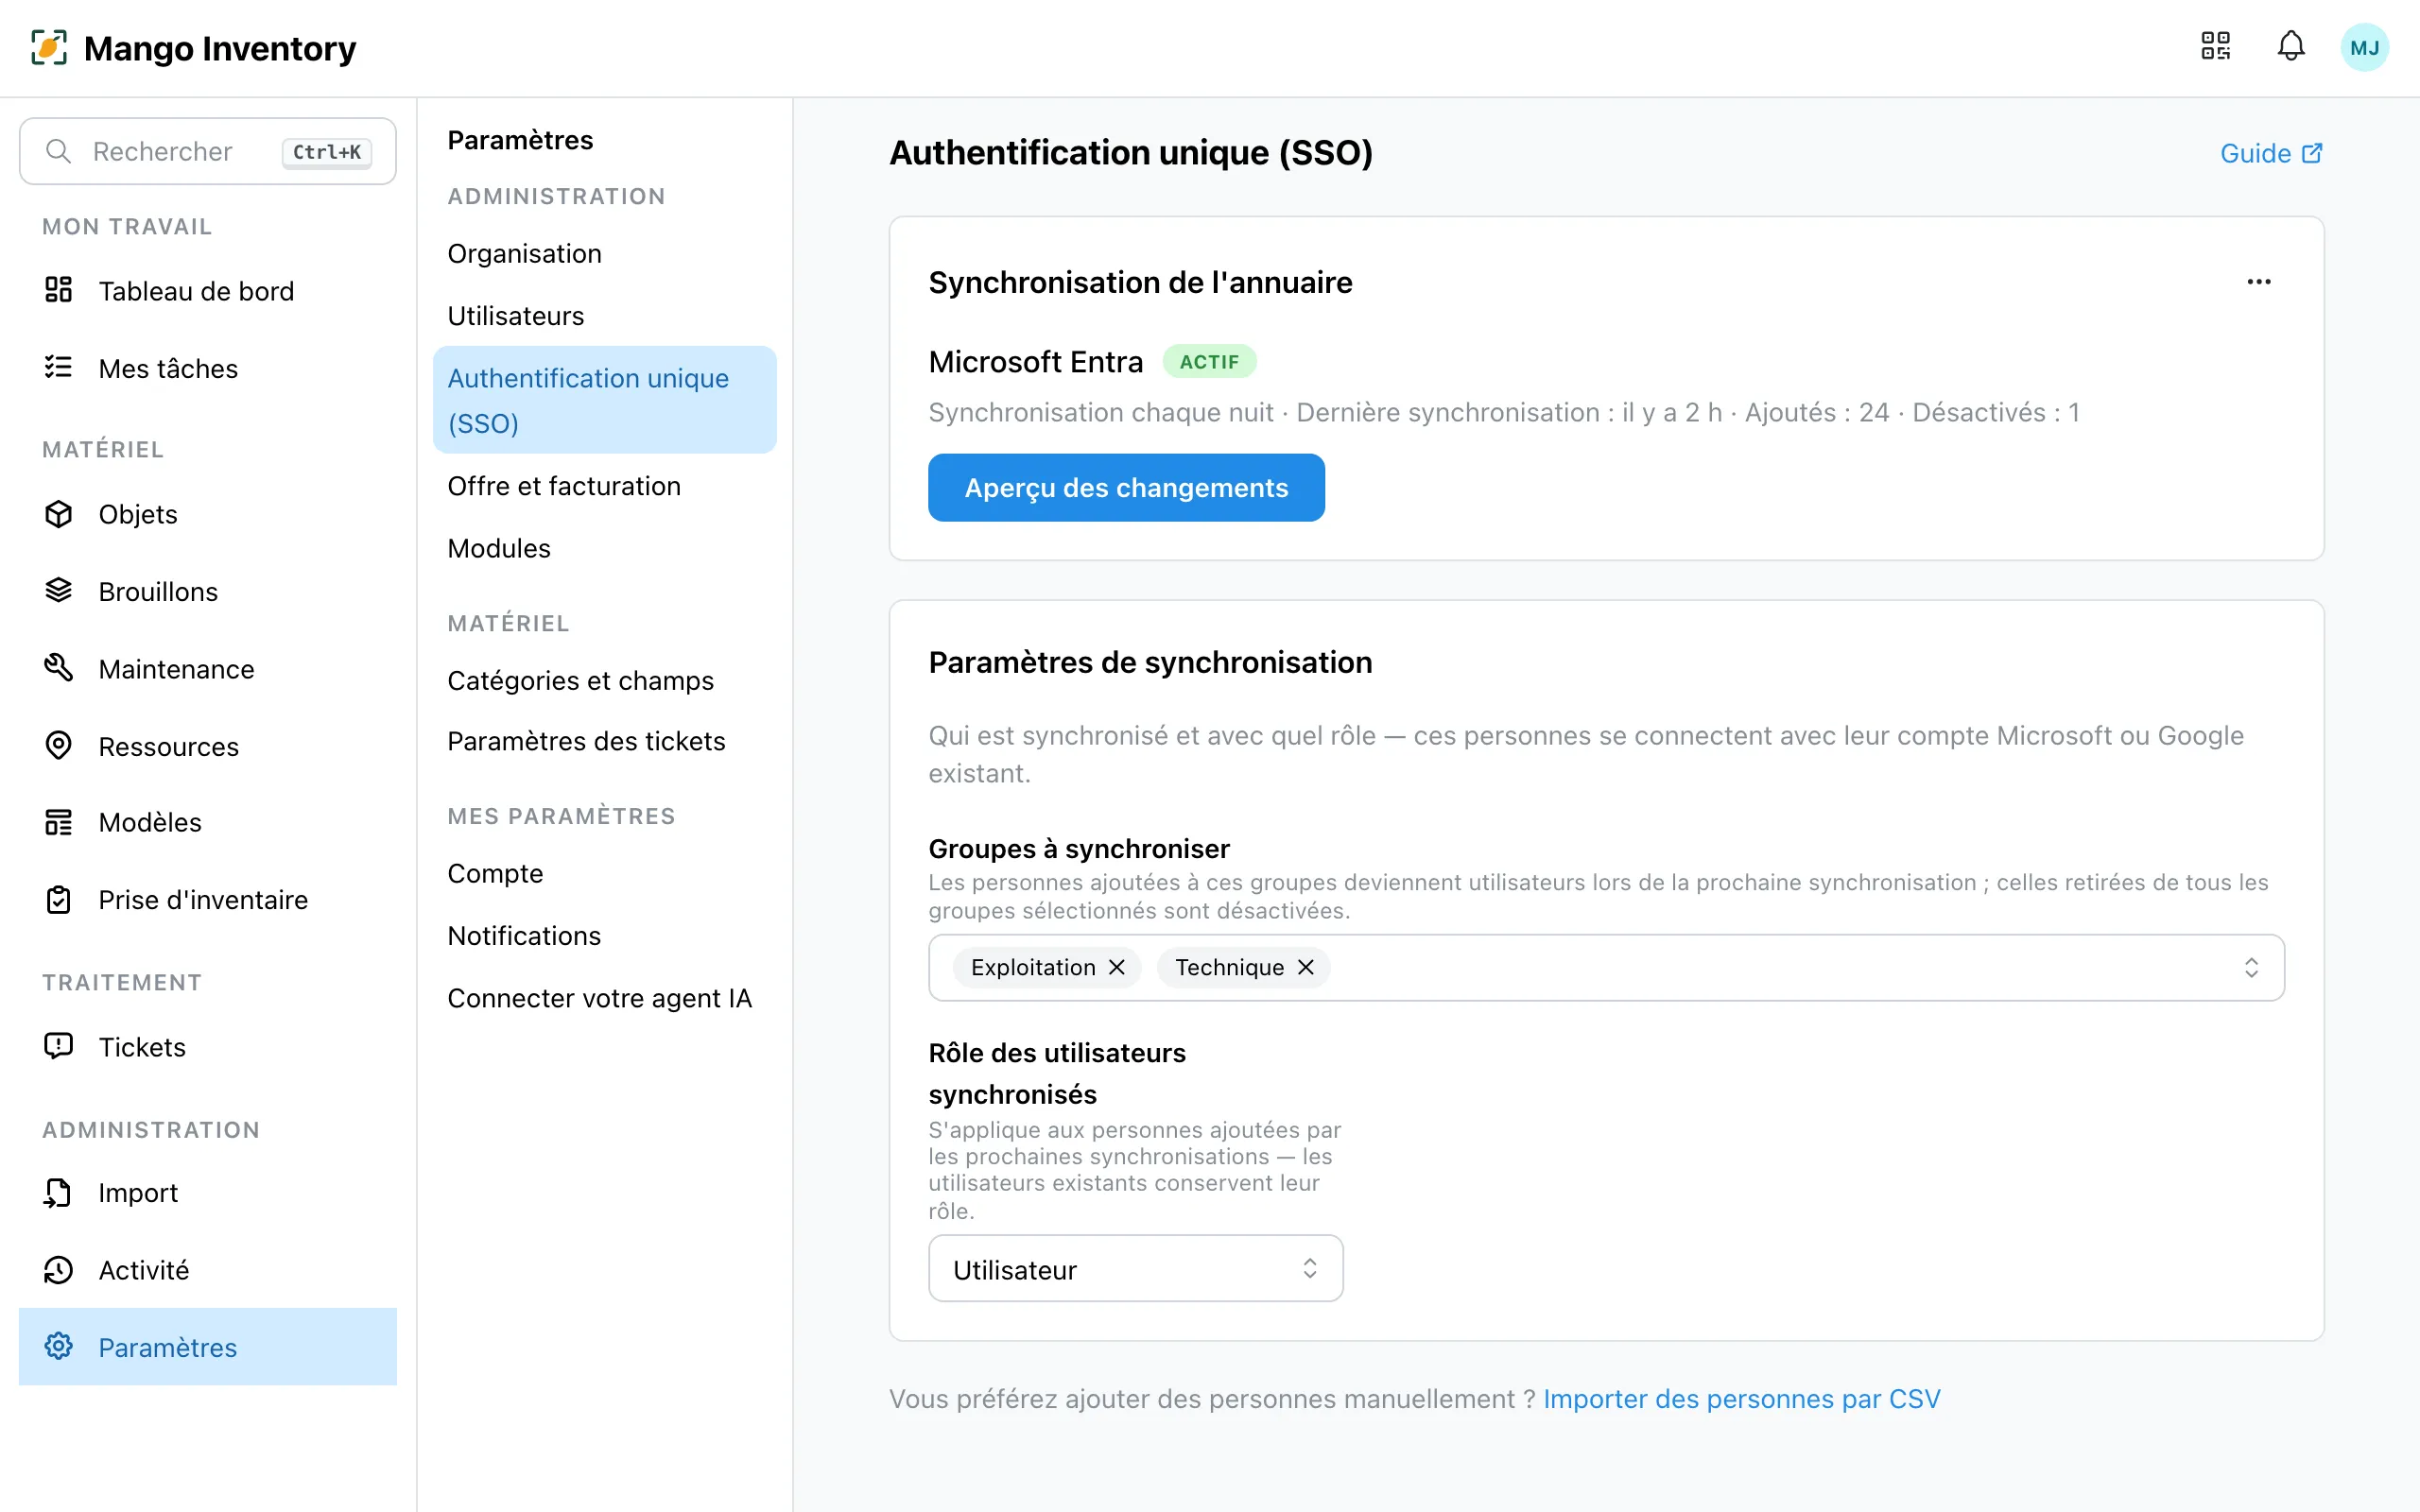Screen dimensions: 2420x1512
Task: Open the notifications bell
Action: [x=2291, y=46]
